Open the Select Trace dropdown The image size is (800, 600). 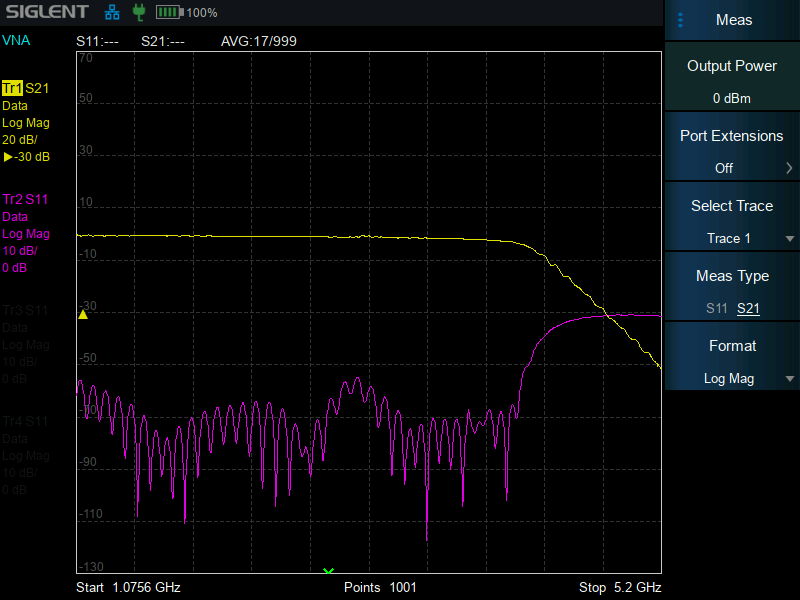pyautogui.click(x=733, y=217)
